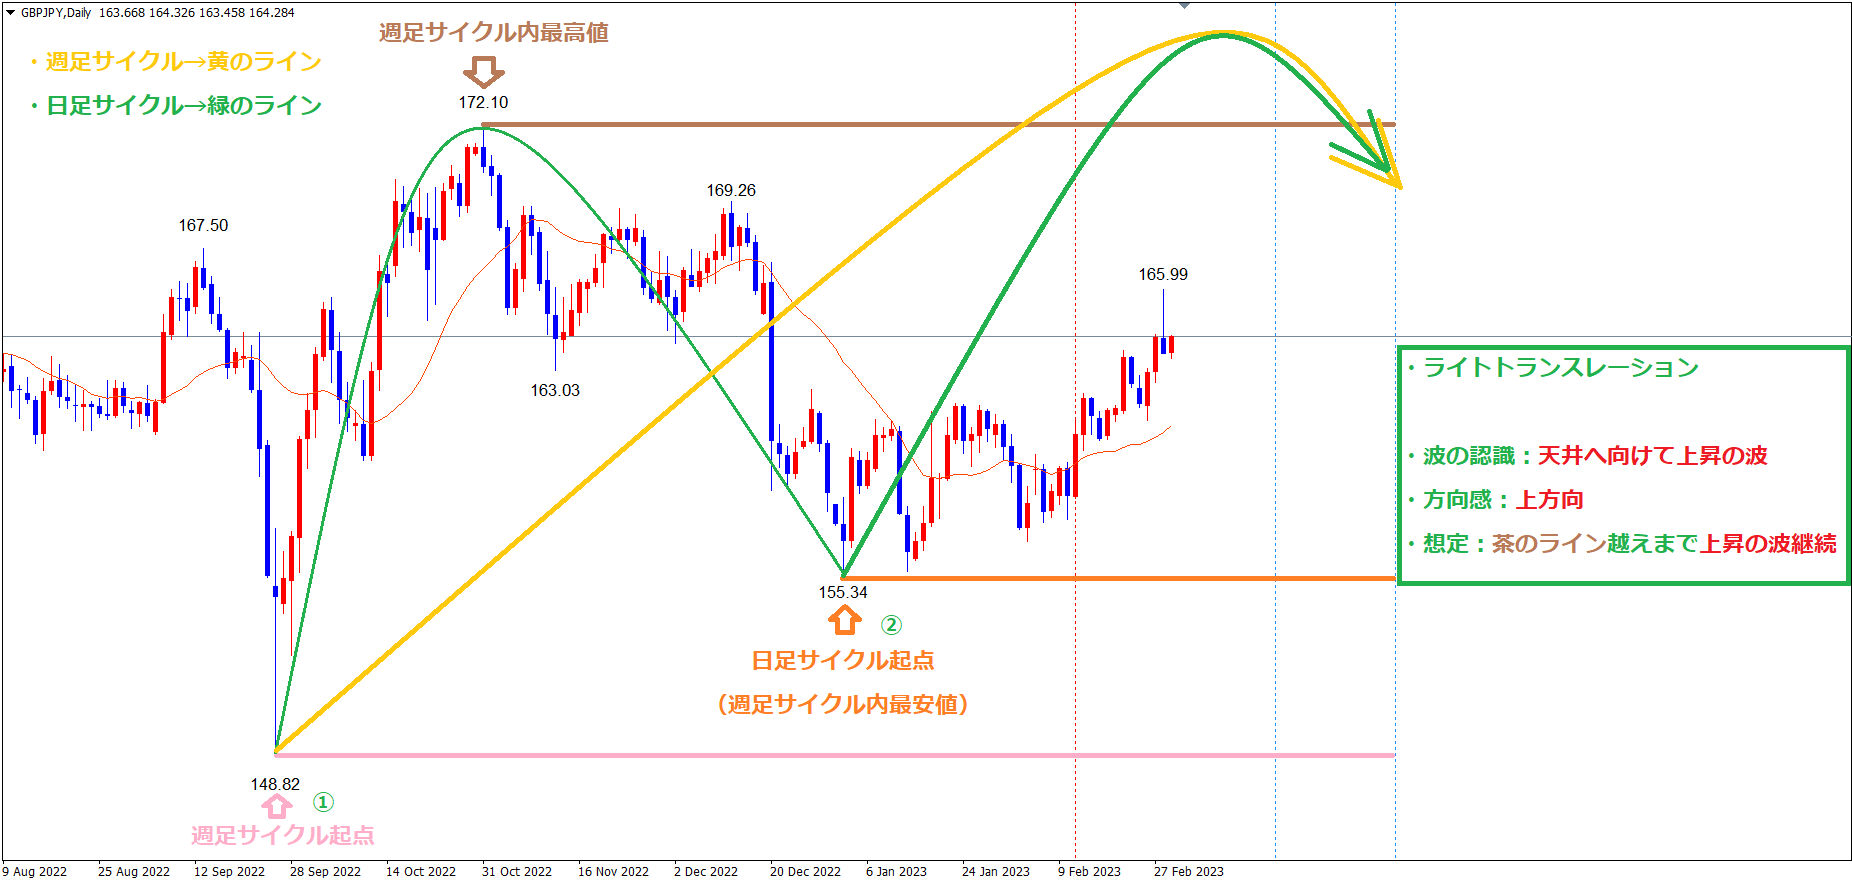The width and height of the screenshot is (1852, 882).
Task: Open the triangle menu beside GBPJPY,Daily
Action: [10, 13]
